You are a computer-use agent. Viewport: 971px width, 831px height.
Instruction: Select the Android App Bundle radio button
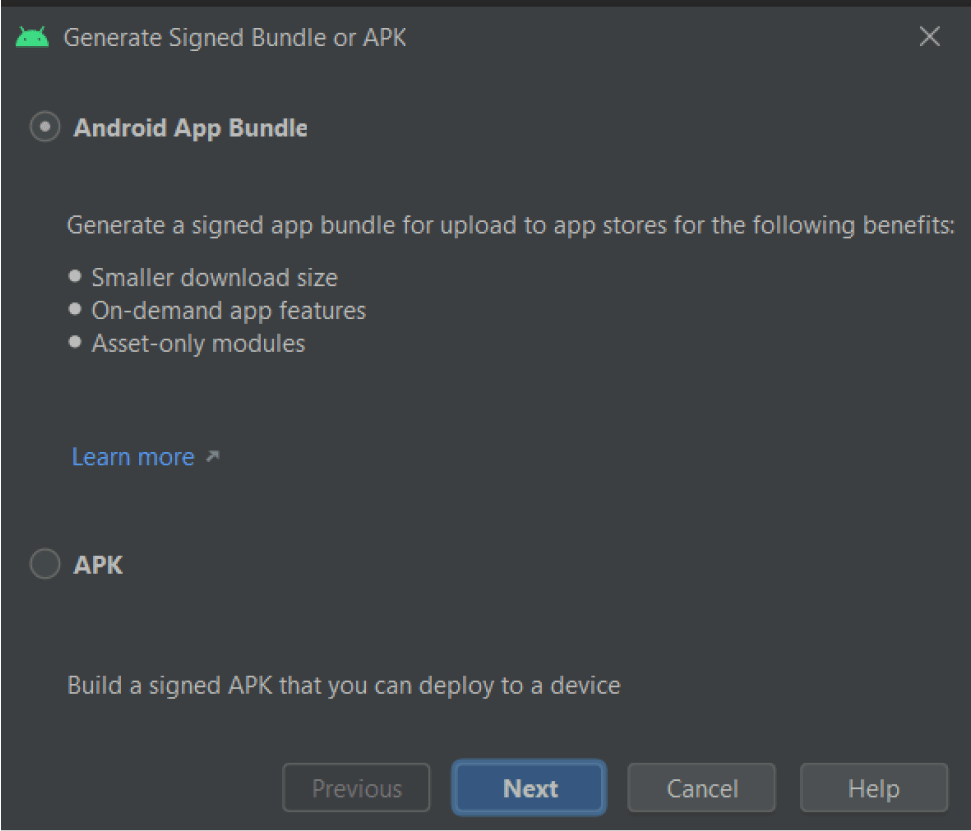click(44, 126)
